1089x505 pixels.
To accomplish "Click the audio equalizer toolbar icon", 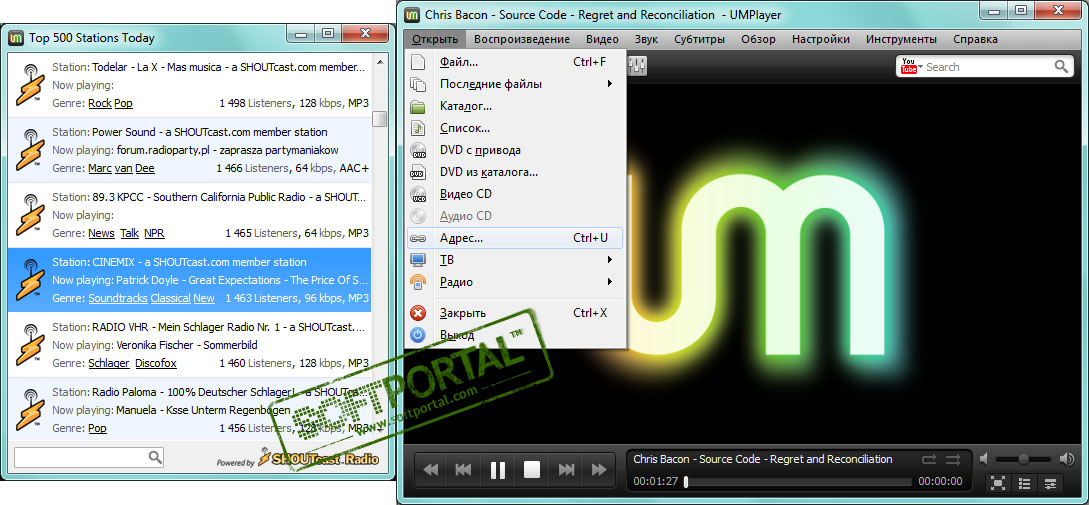I will [637, 67].
